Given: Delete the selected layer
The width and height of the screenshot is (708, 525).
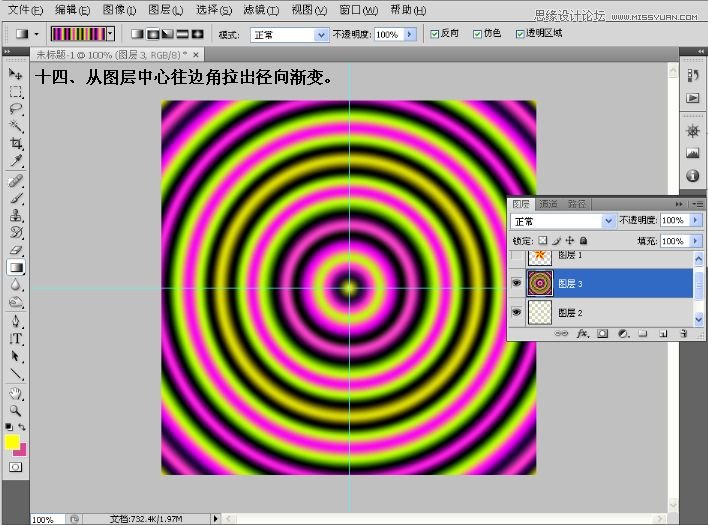Looking at the screenshot, I should click(x=683, y=334).
